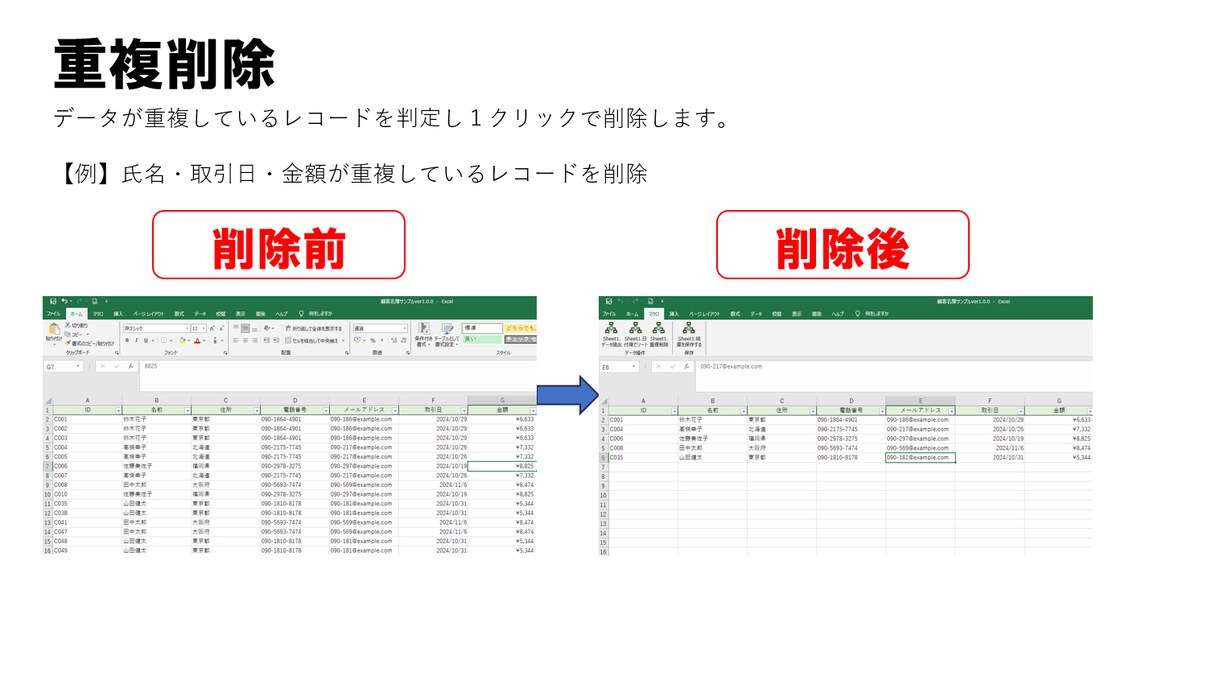Click the fx insert-function icon in 削除後 Excel
Screen dimensions: 1220x684
pos(686,366)
